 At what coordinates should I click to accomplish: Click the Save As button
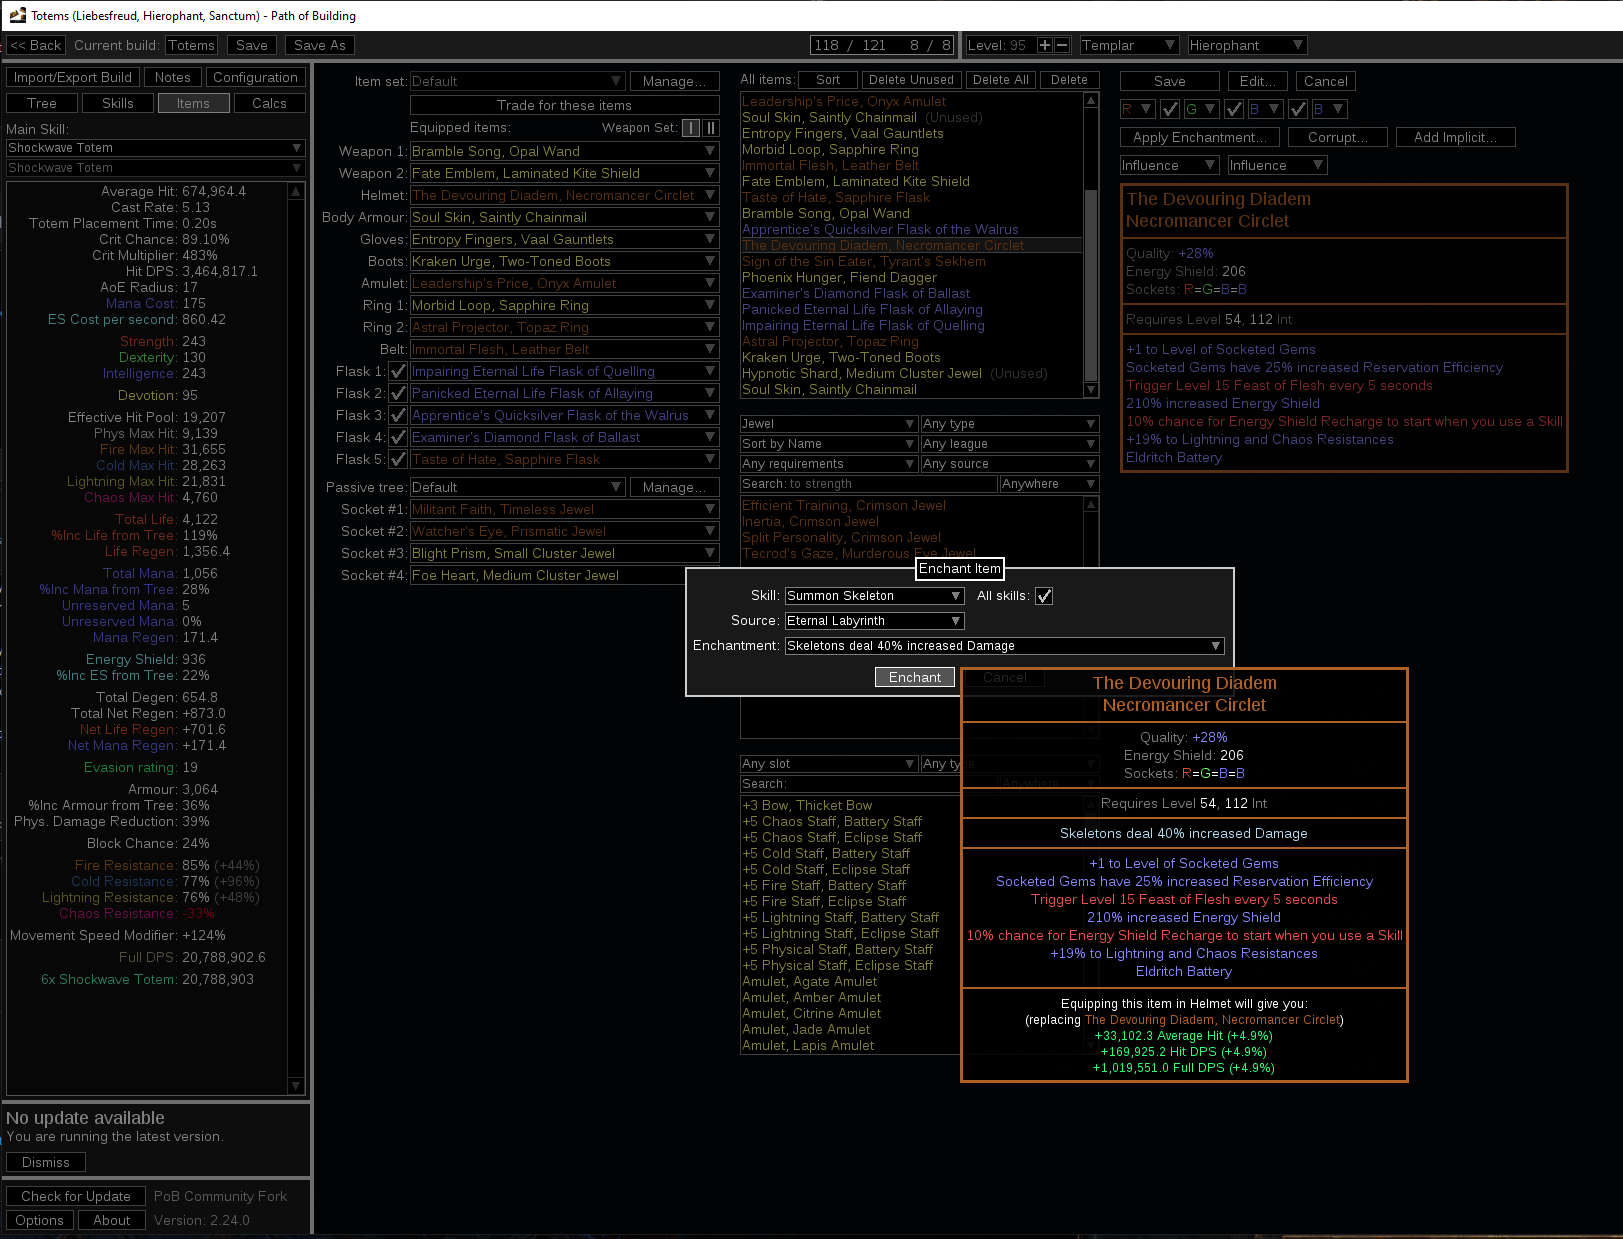coord(320,45)
